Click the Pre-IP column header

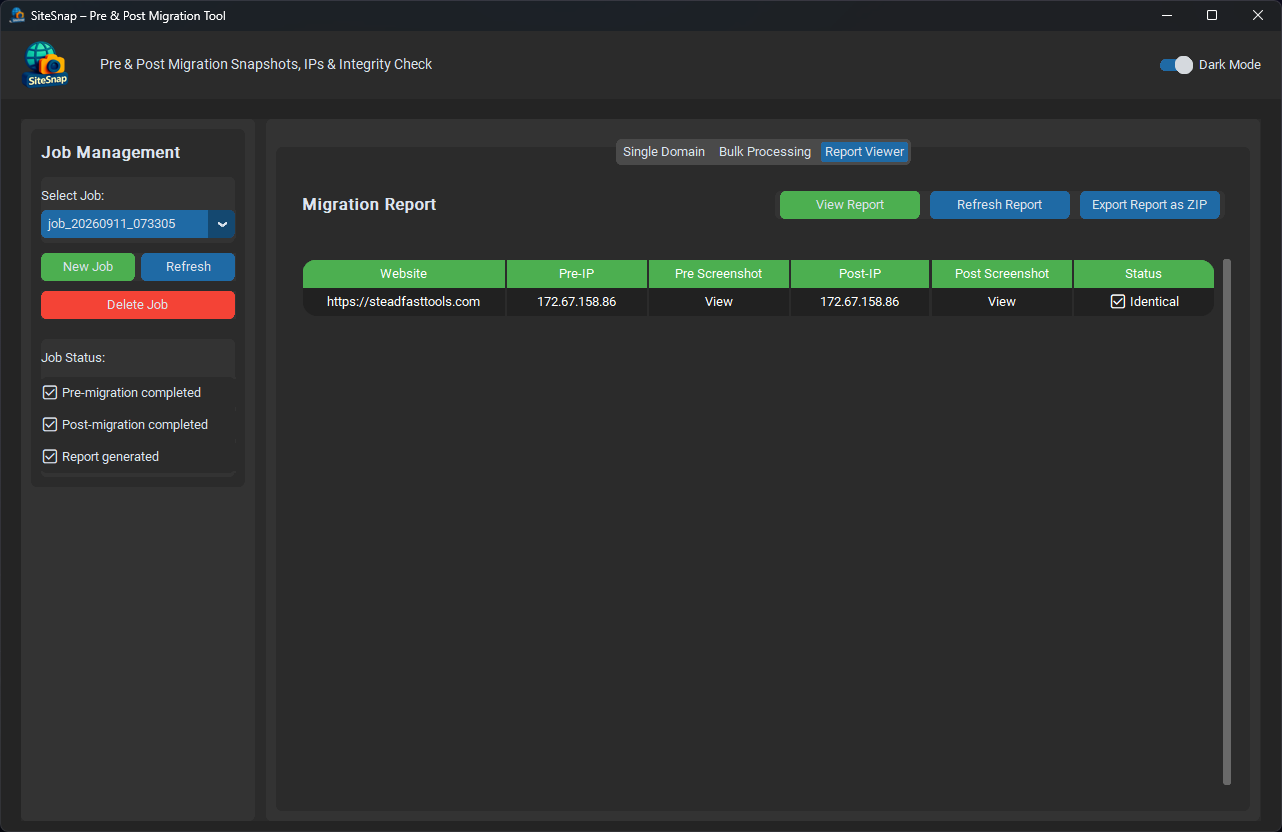[x=577, y=274]
